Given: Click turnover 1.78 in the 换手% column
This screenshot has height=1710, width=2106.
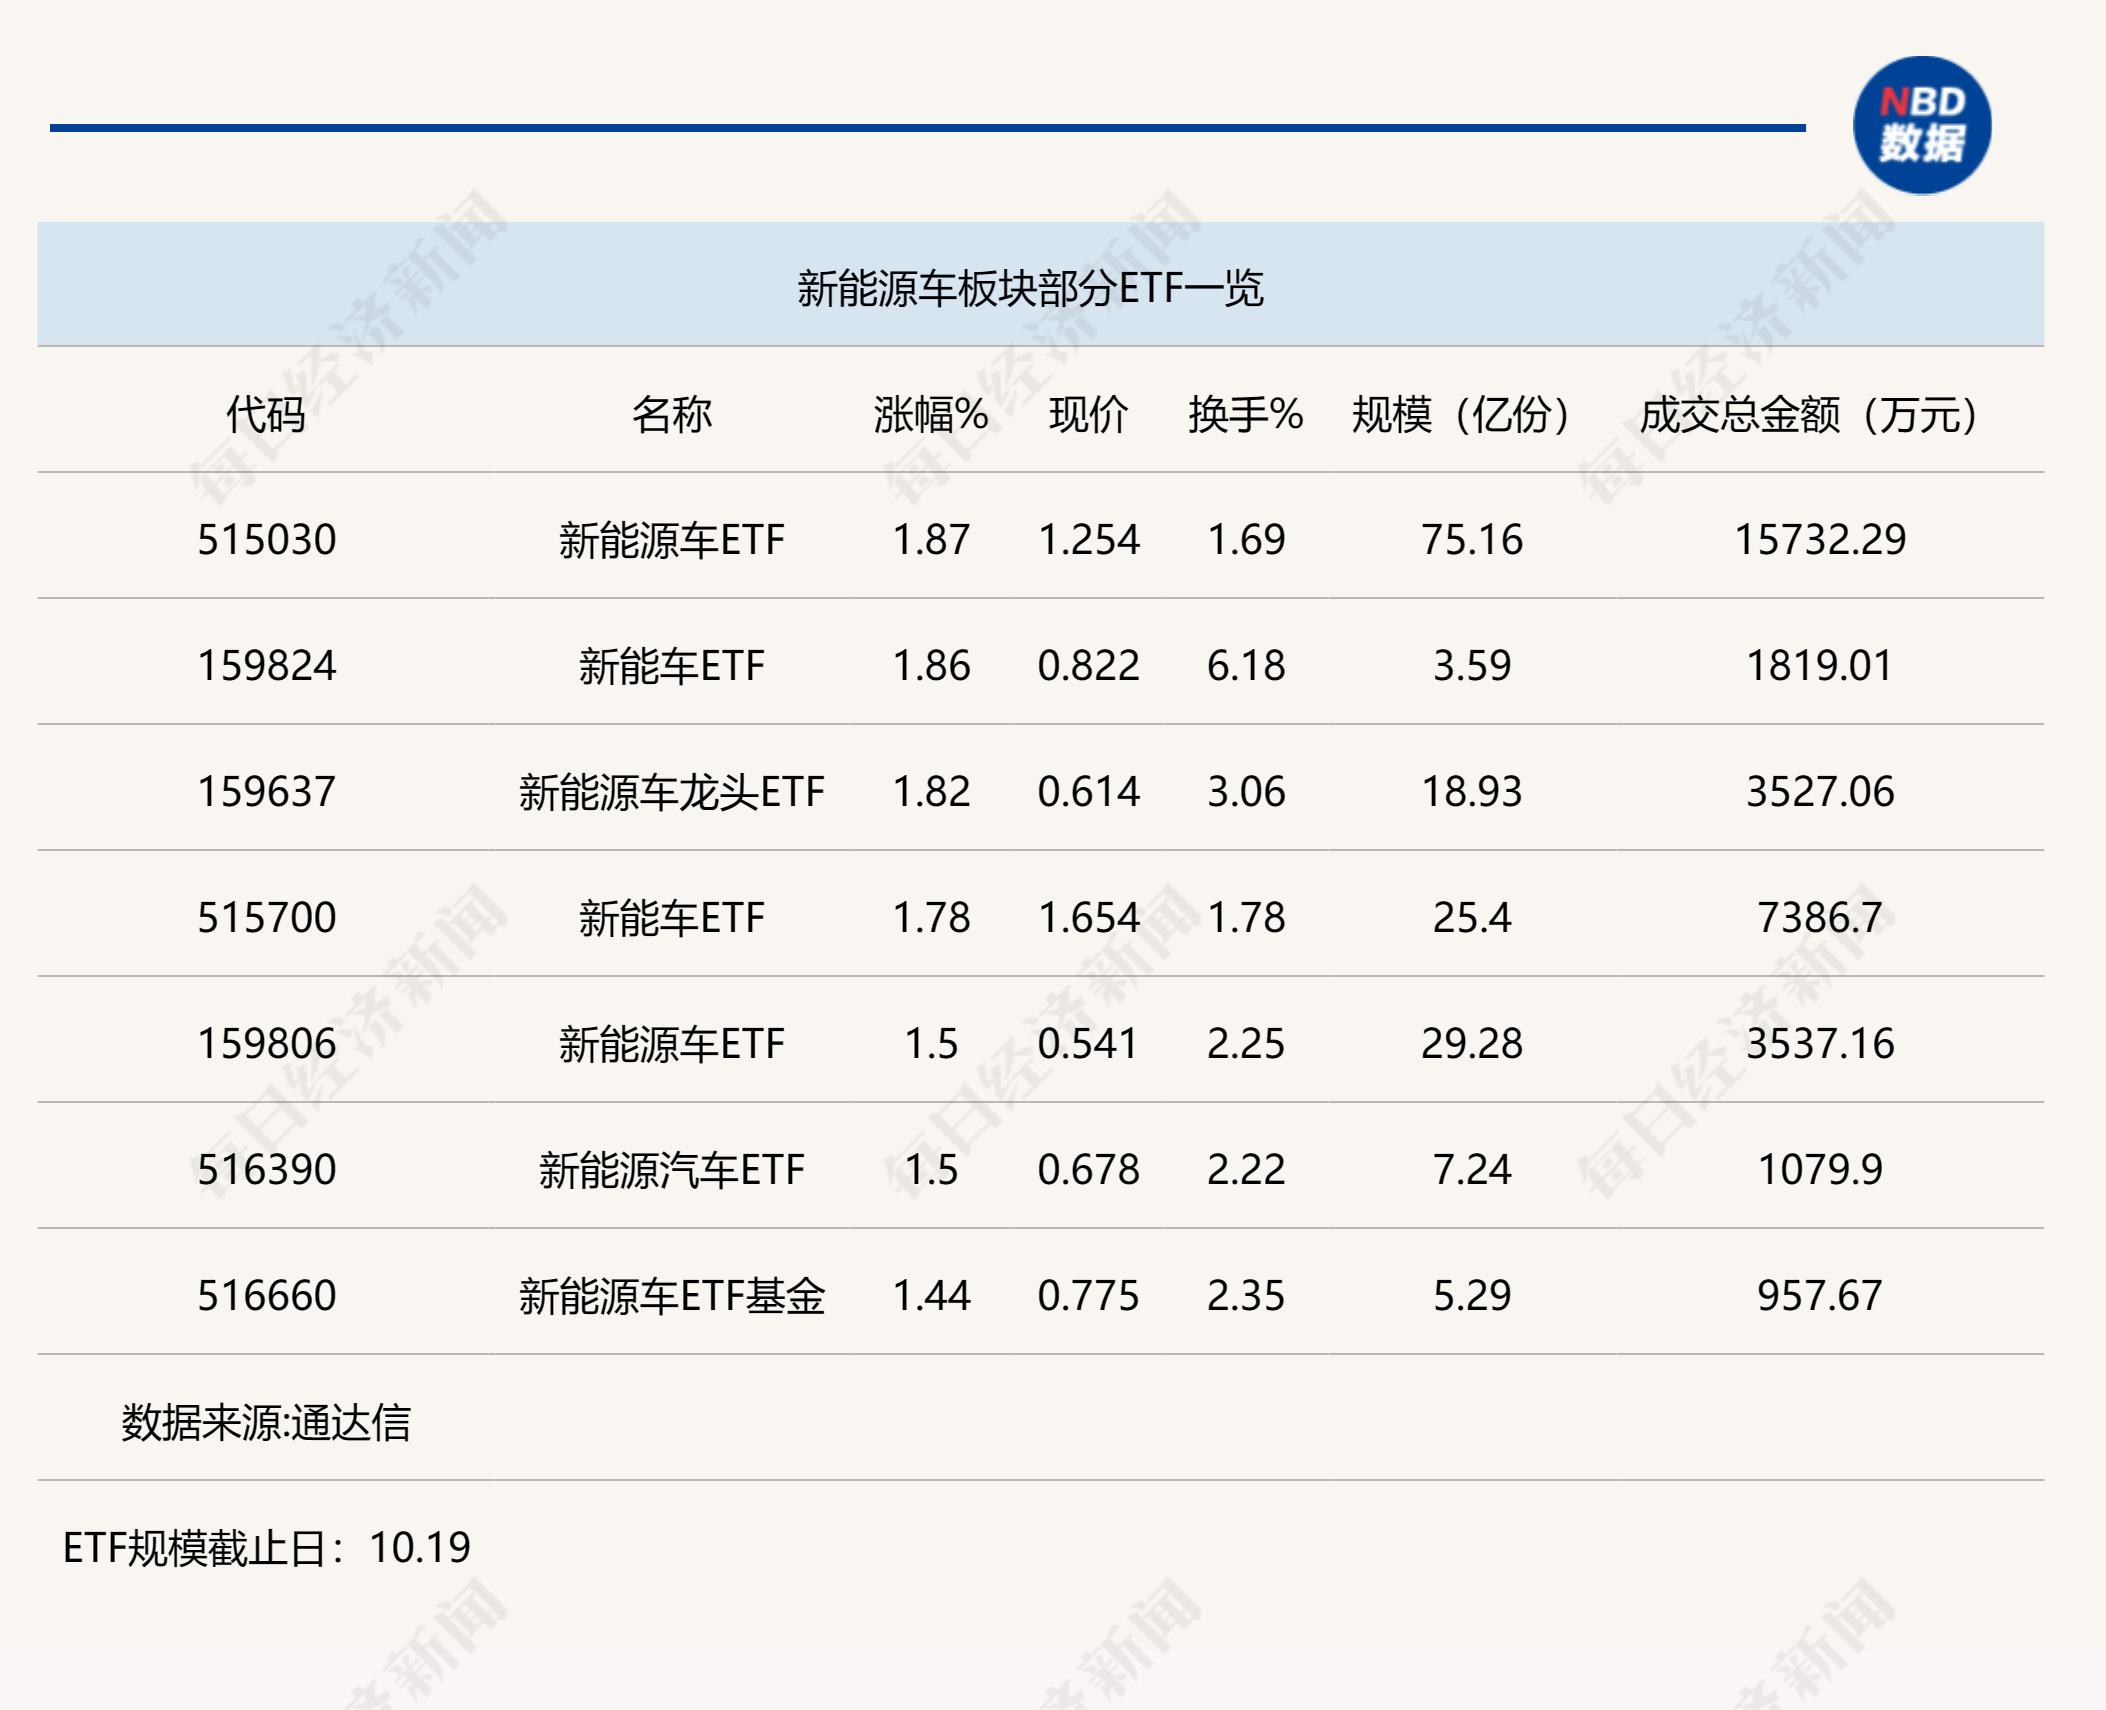Looking at the screenshot, I should [1246, 918].
